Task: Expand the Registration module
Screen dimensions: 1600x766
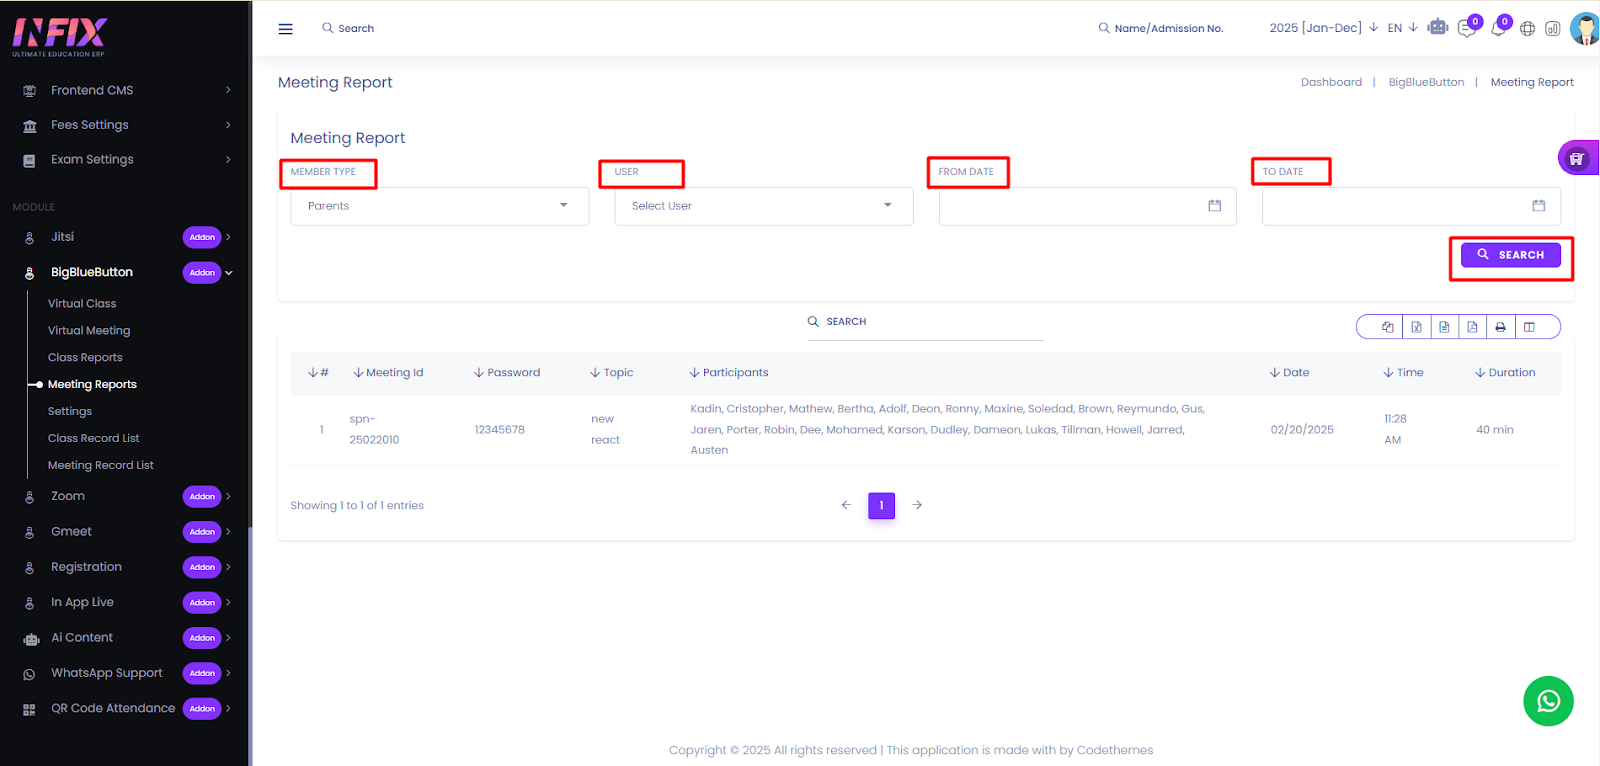Action: pos(228,567)
